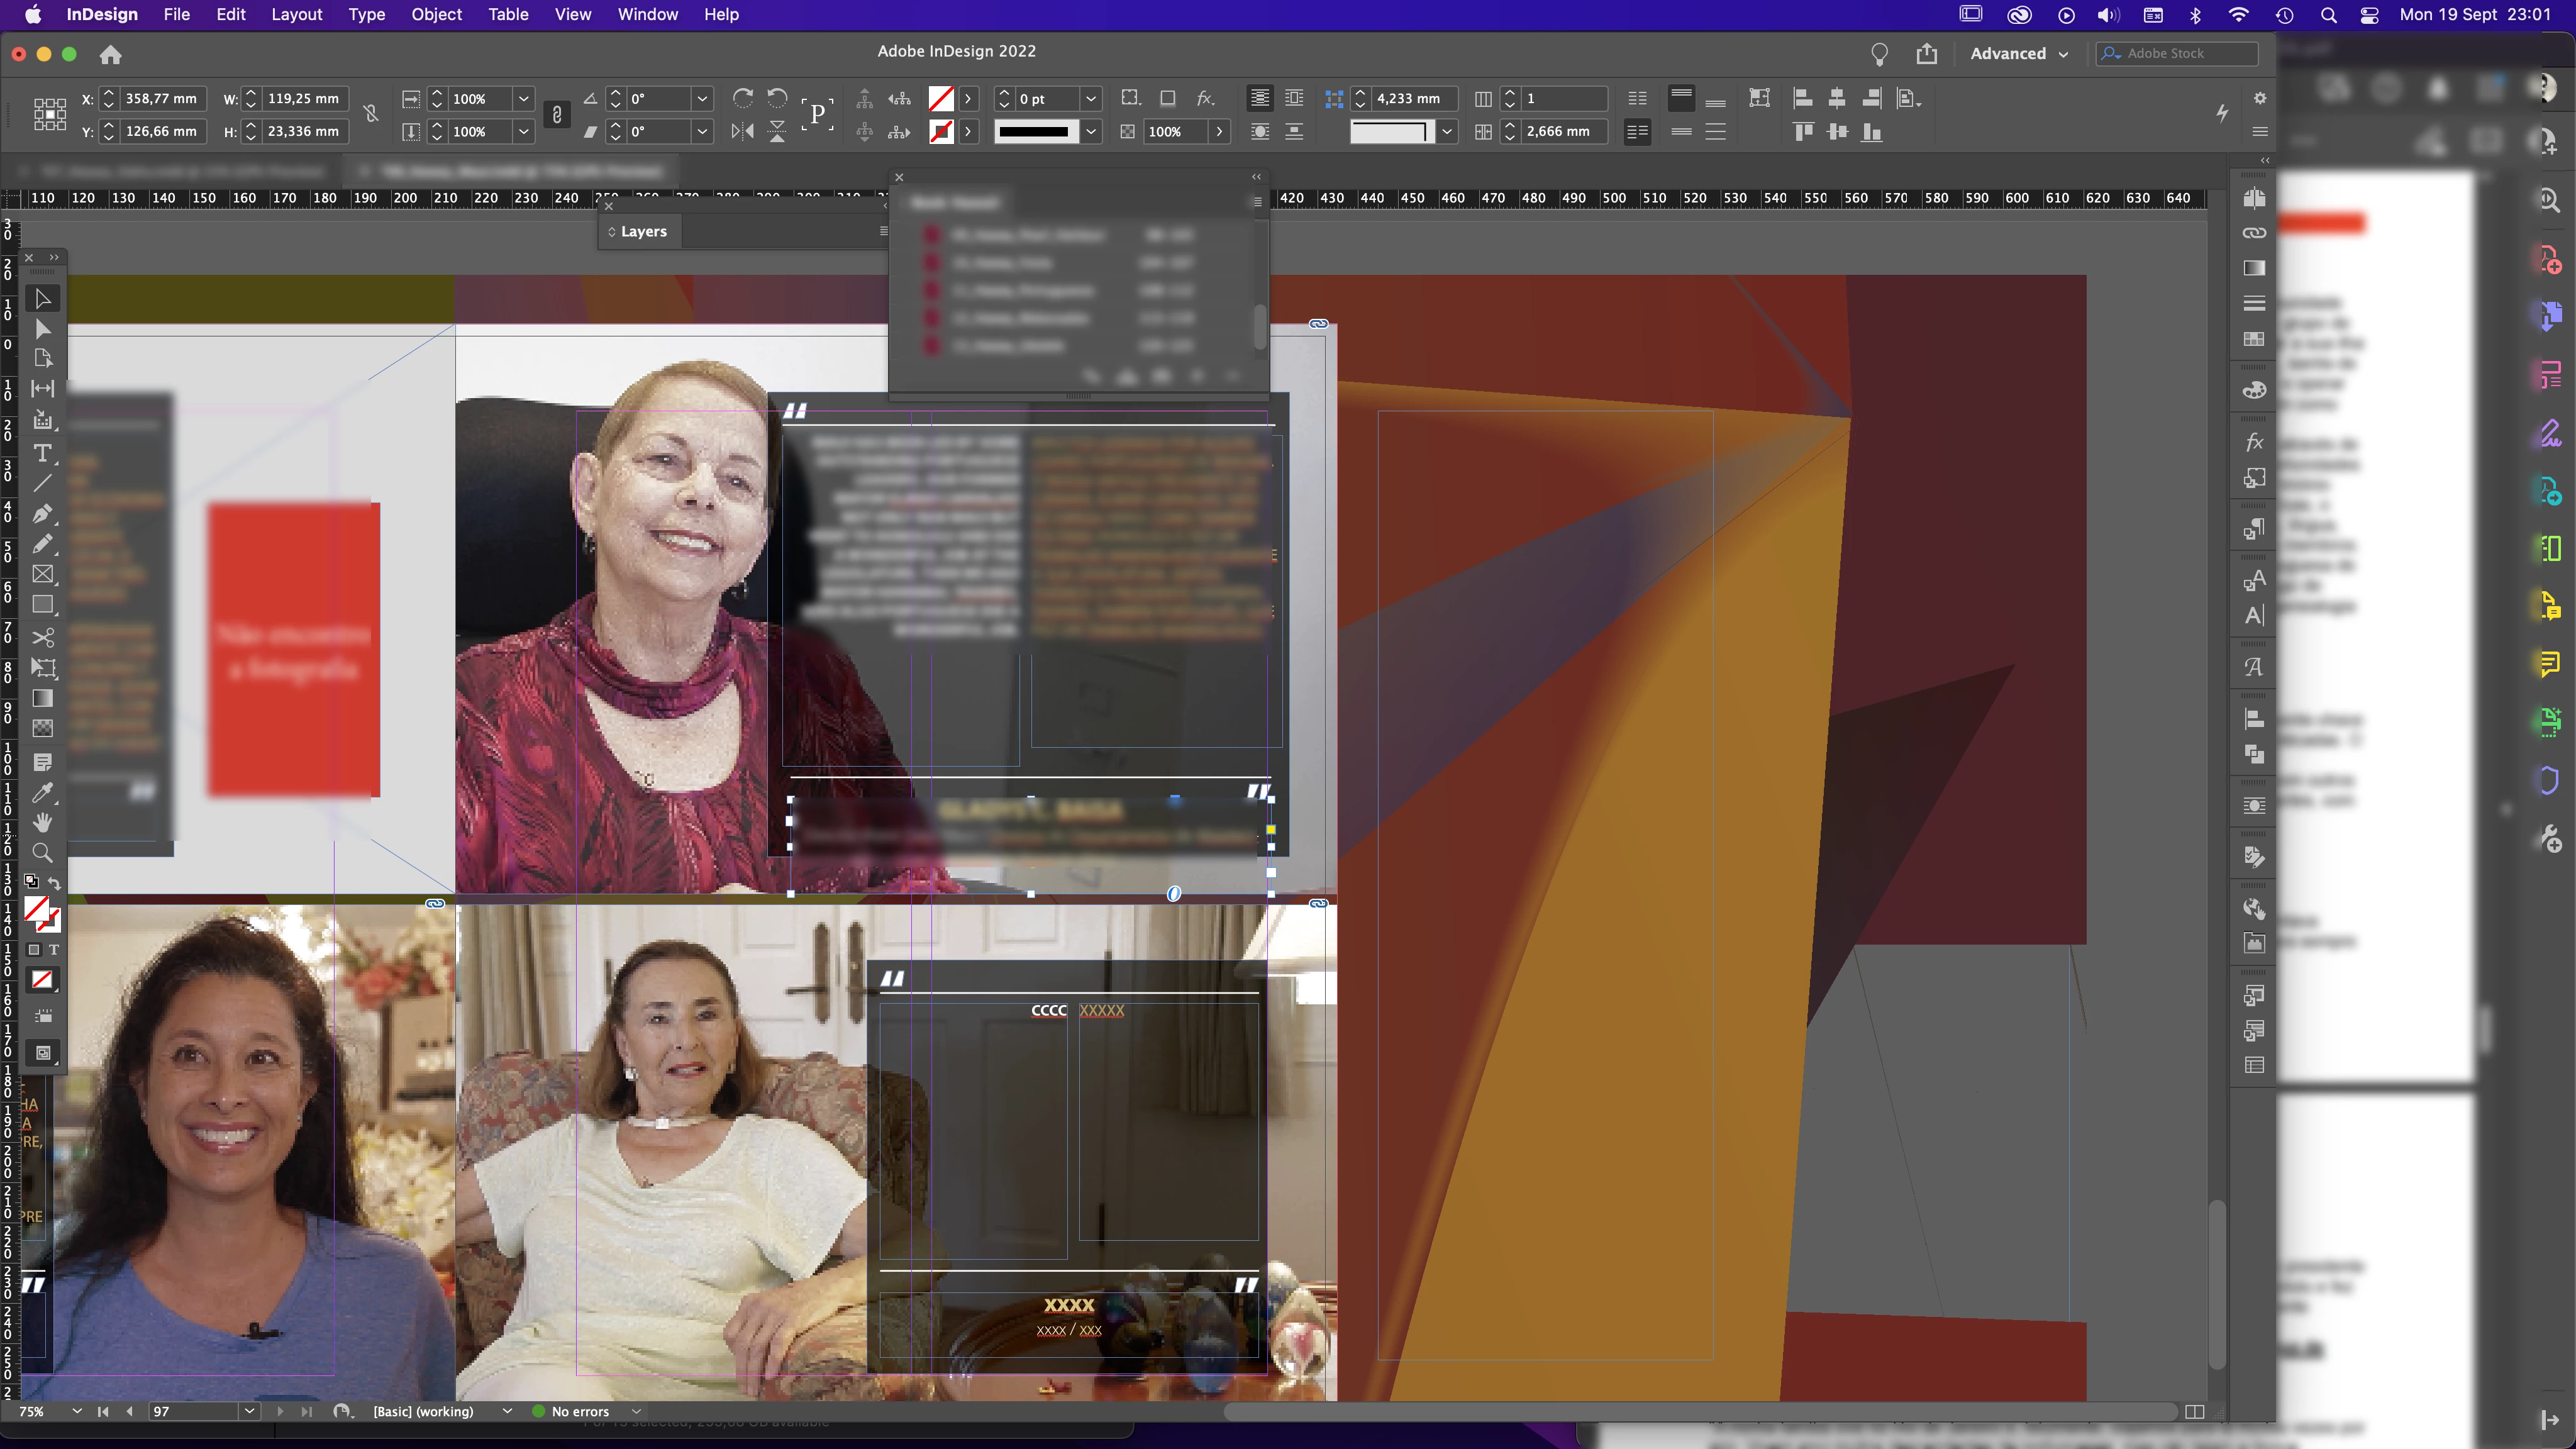Choose the Scissors tool
The width and height of the screenshot is (2576, 1449).
[42, 637]
